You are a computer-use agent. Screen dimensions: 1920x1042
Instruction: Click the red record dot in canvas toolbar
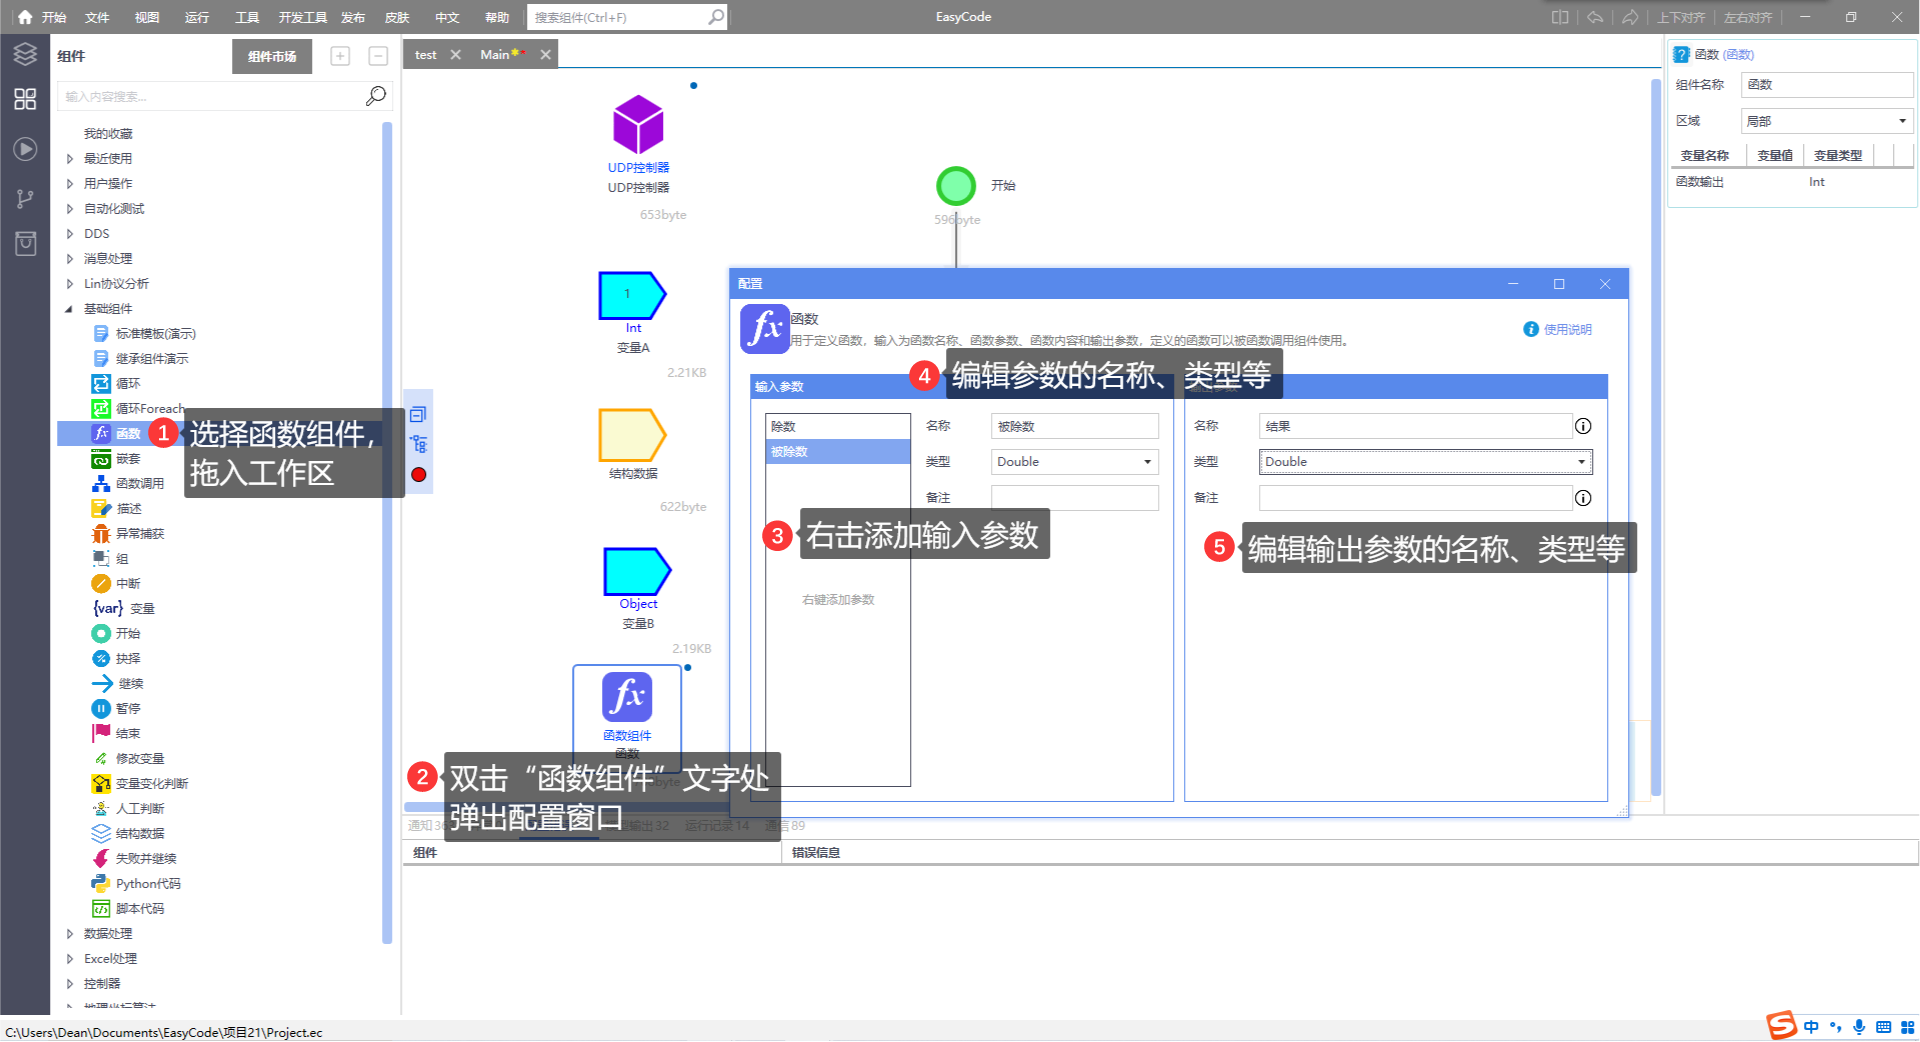click(x=419, y=475)
